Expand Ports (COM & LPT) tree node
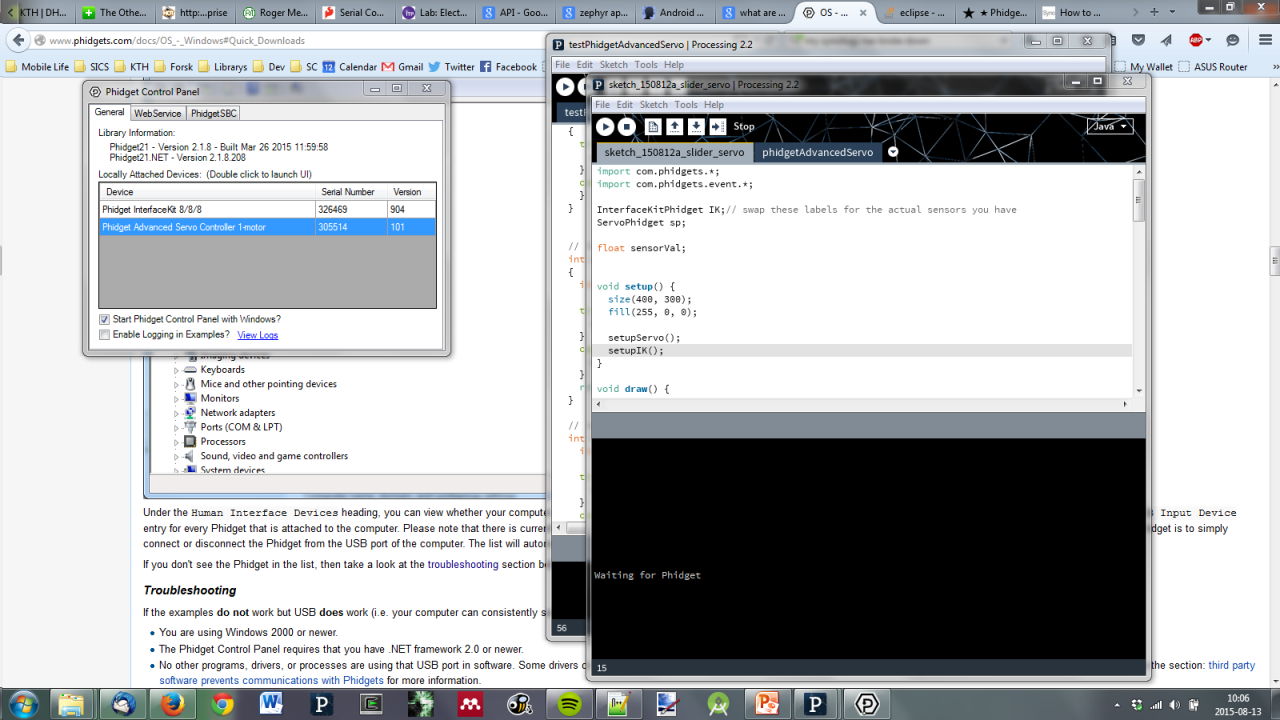Image resolution: width=1280 pixels, height=720 pixels. click(x=177, y=427)
